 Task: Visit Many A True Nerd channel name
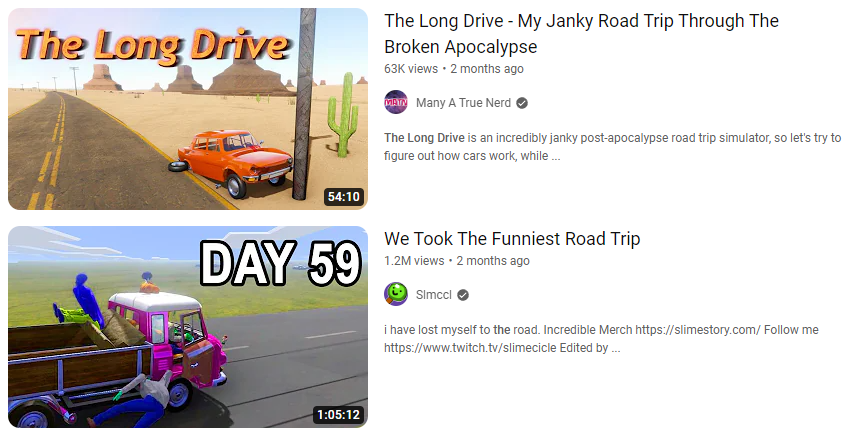(463, 103)
